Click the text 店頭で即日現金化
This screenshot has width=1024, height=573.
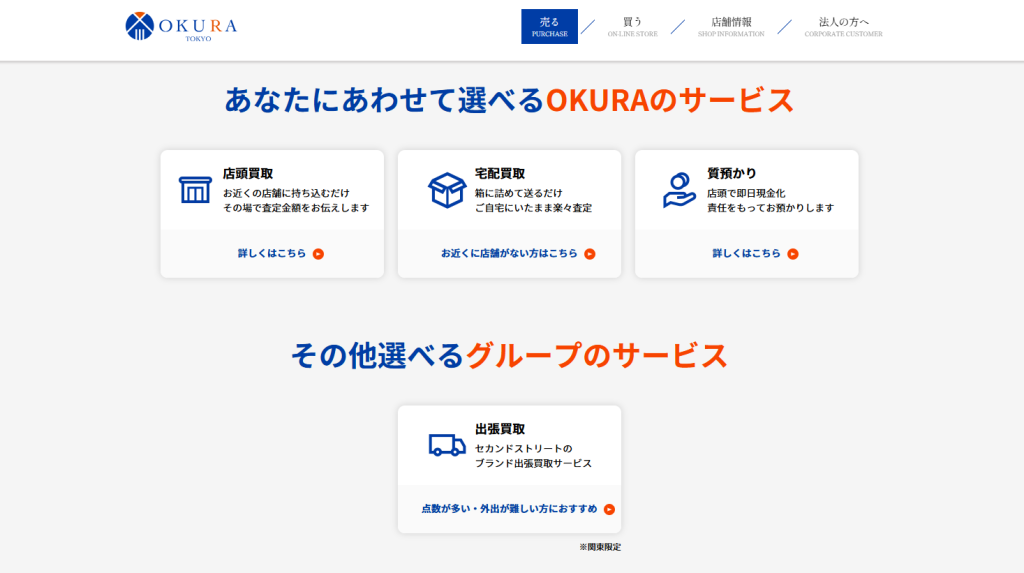[746, 193]
